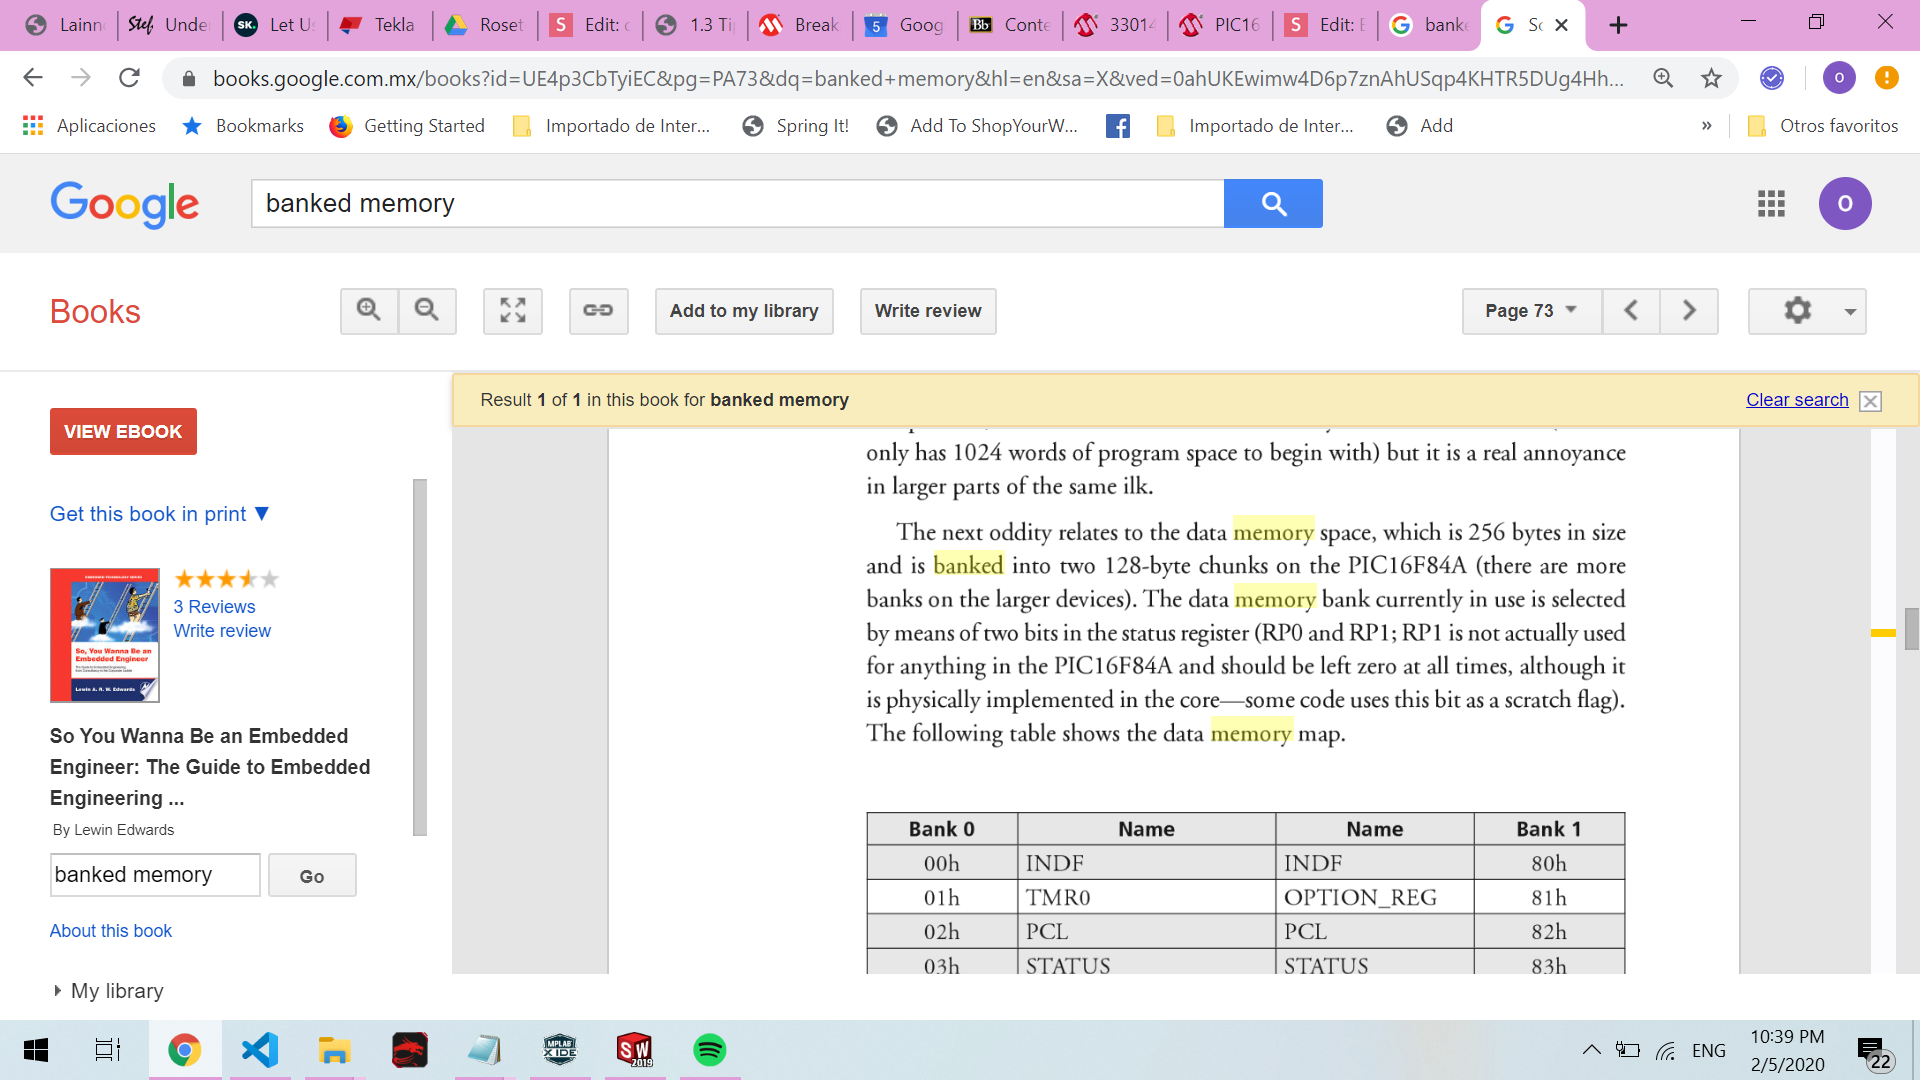Click the VIEW EBOOK button
The width and height of the screenshot is (1920, 1080).
coord(123,432)
